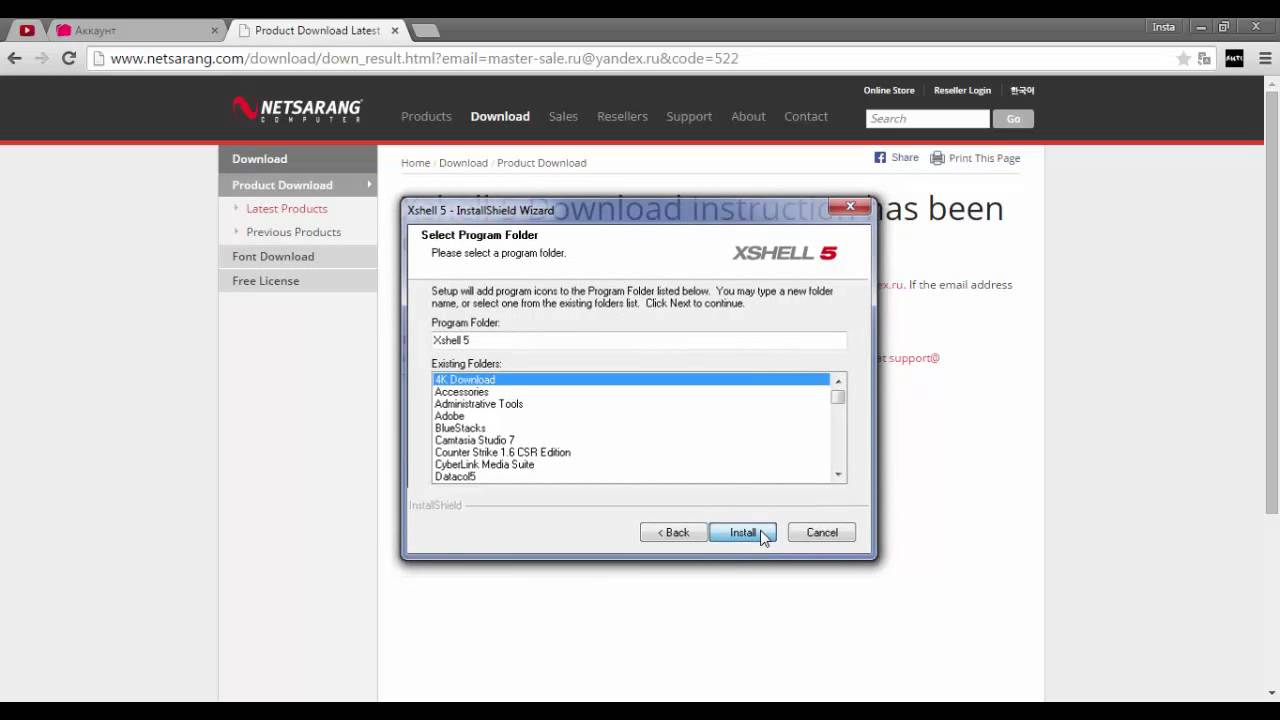Screen dimensions: 1280x720
Task: Select CyberLink Media Suite folder
Action: pos(631,464)
